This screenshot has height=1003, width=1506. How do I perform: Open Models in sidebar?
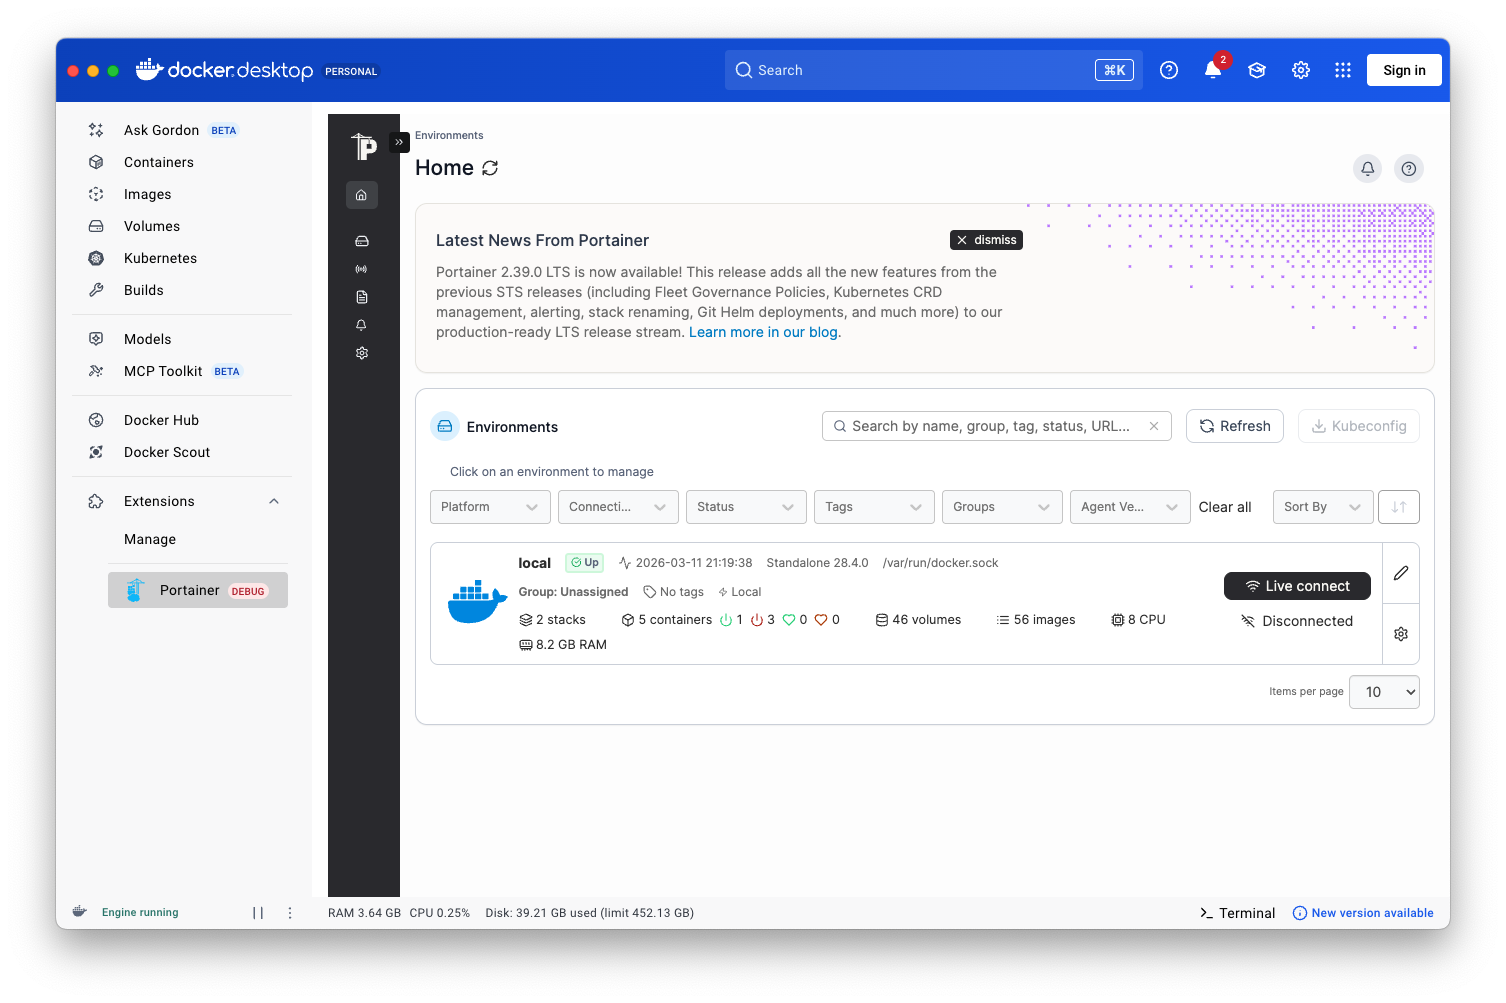pyautogui.click(x=182, y=339)
